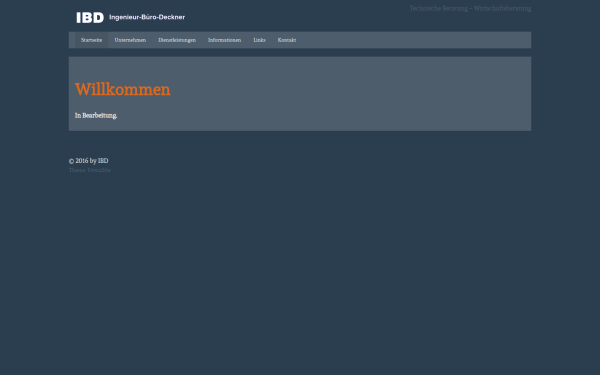Click the IBD Ingenieur-Büro-Deckner logo
This screenshot has width=600, height=375.
(130, 18)
